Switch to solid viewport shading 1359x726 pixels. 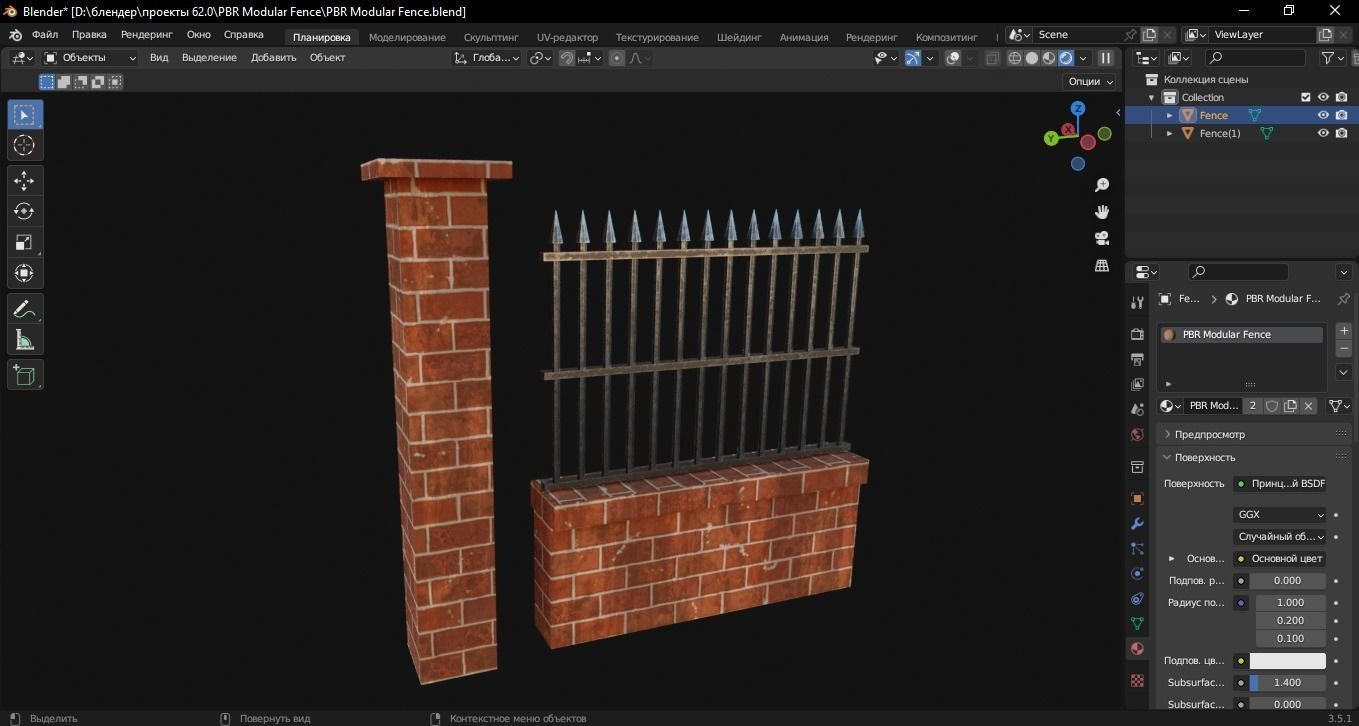1032,58
